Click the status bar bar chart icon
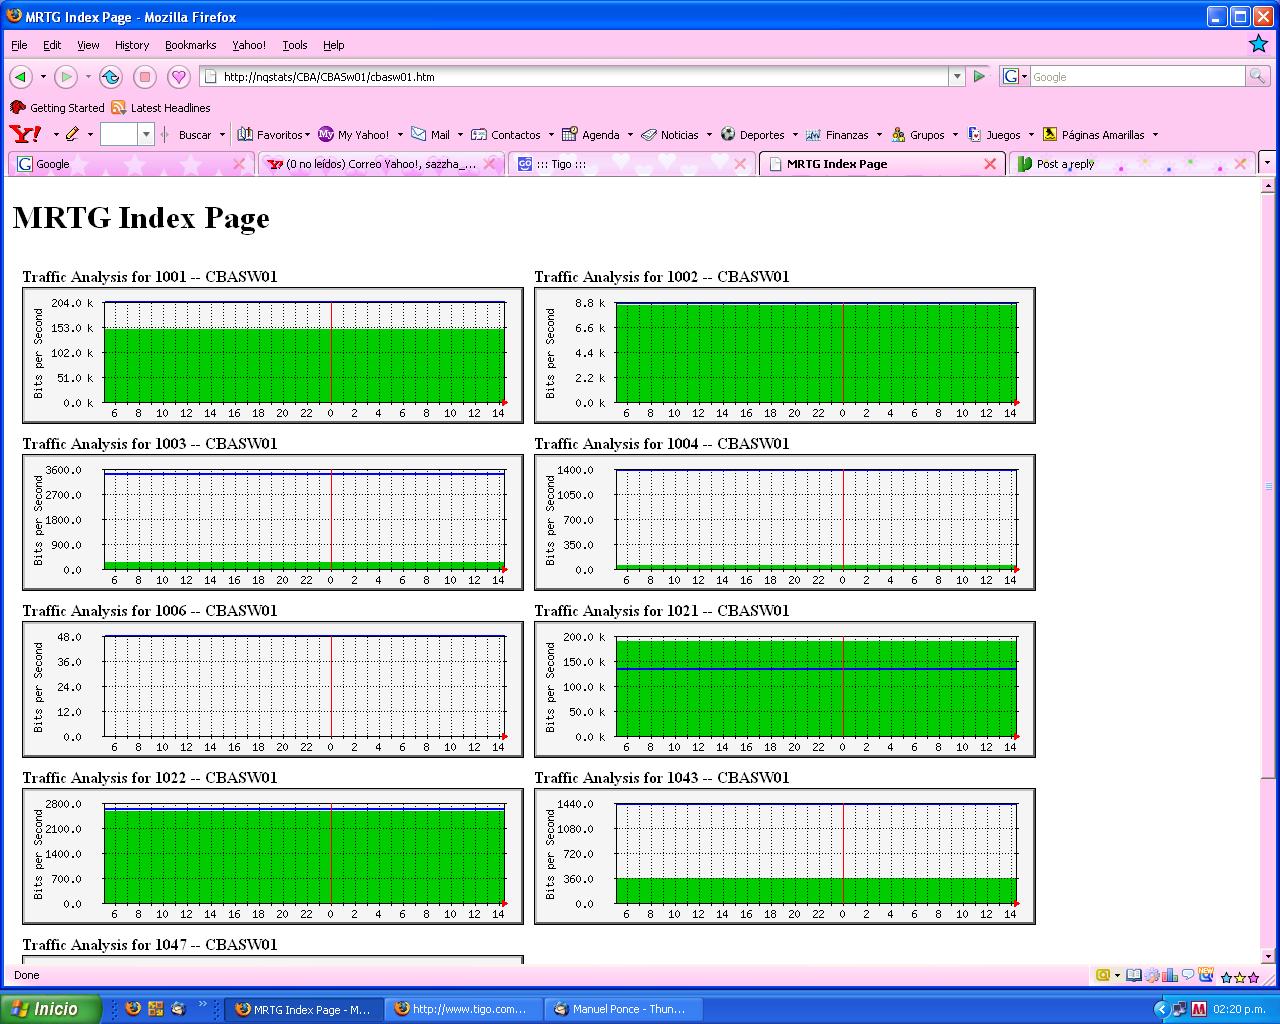 pyautogui.click(x=1170, y=975)
